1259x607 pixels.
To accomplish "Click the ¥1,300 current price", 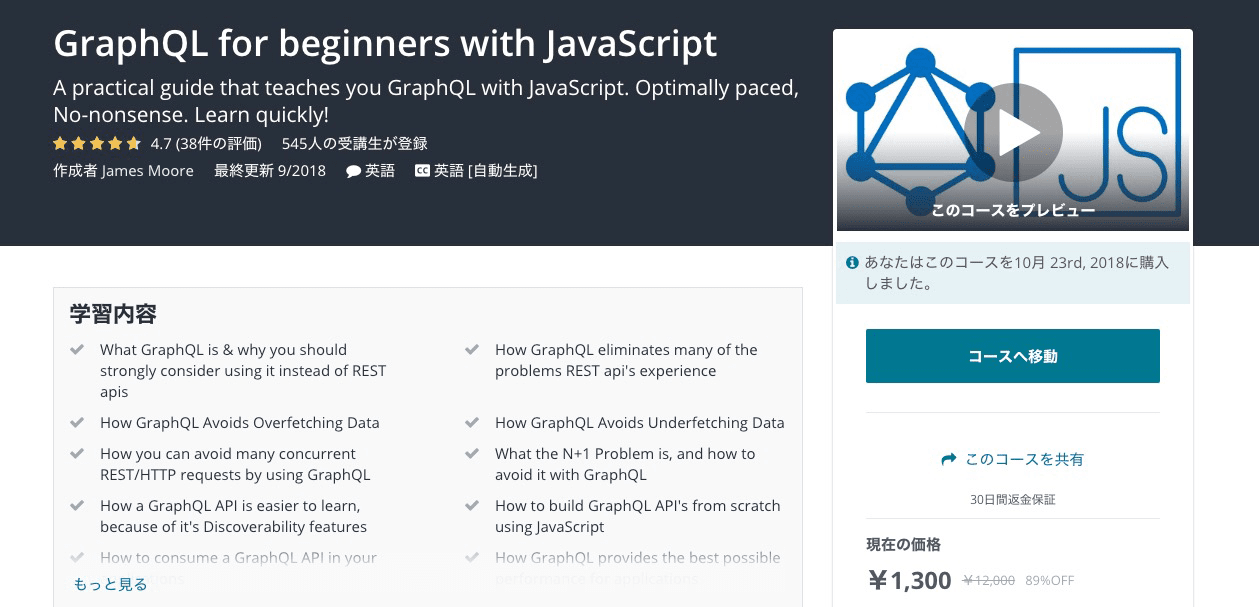I will pyautogui.click(x=909, y=580).
